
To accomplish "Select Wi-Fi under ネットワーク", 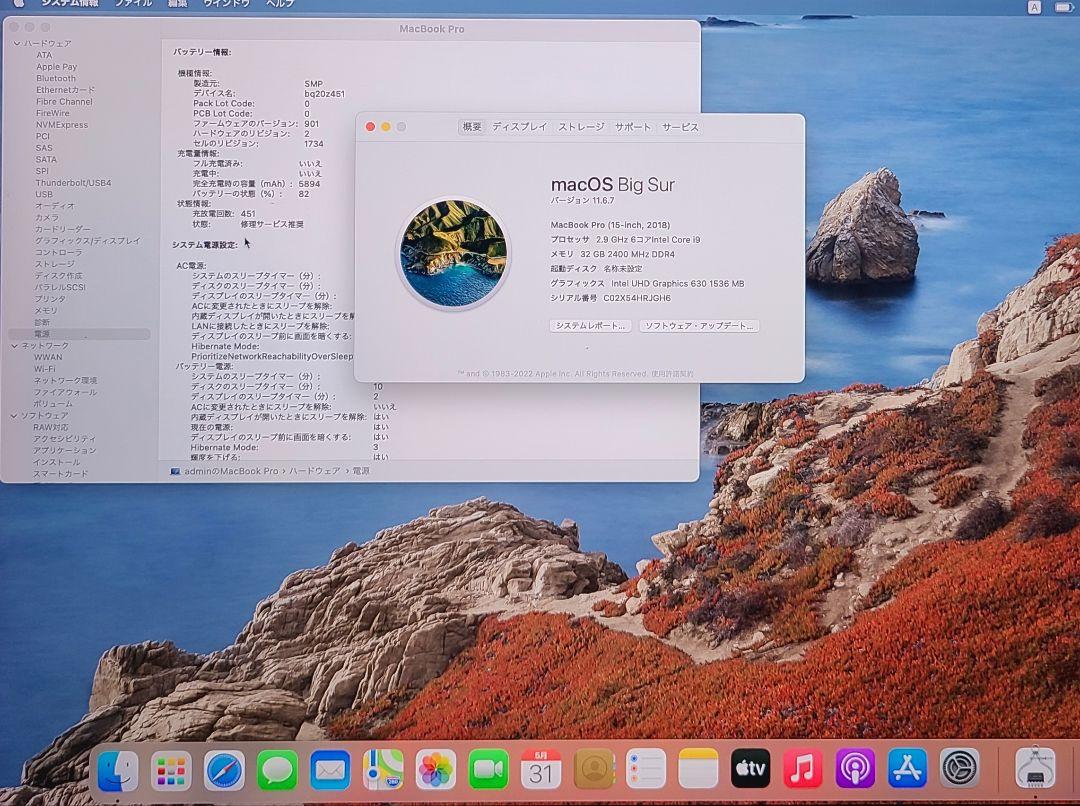I will (45, 369).
